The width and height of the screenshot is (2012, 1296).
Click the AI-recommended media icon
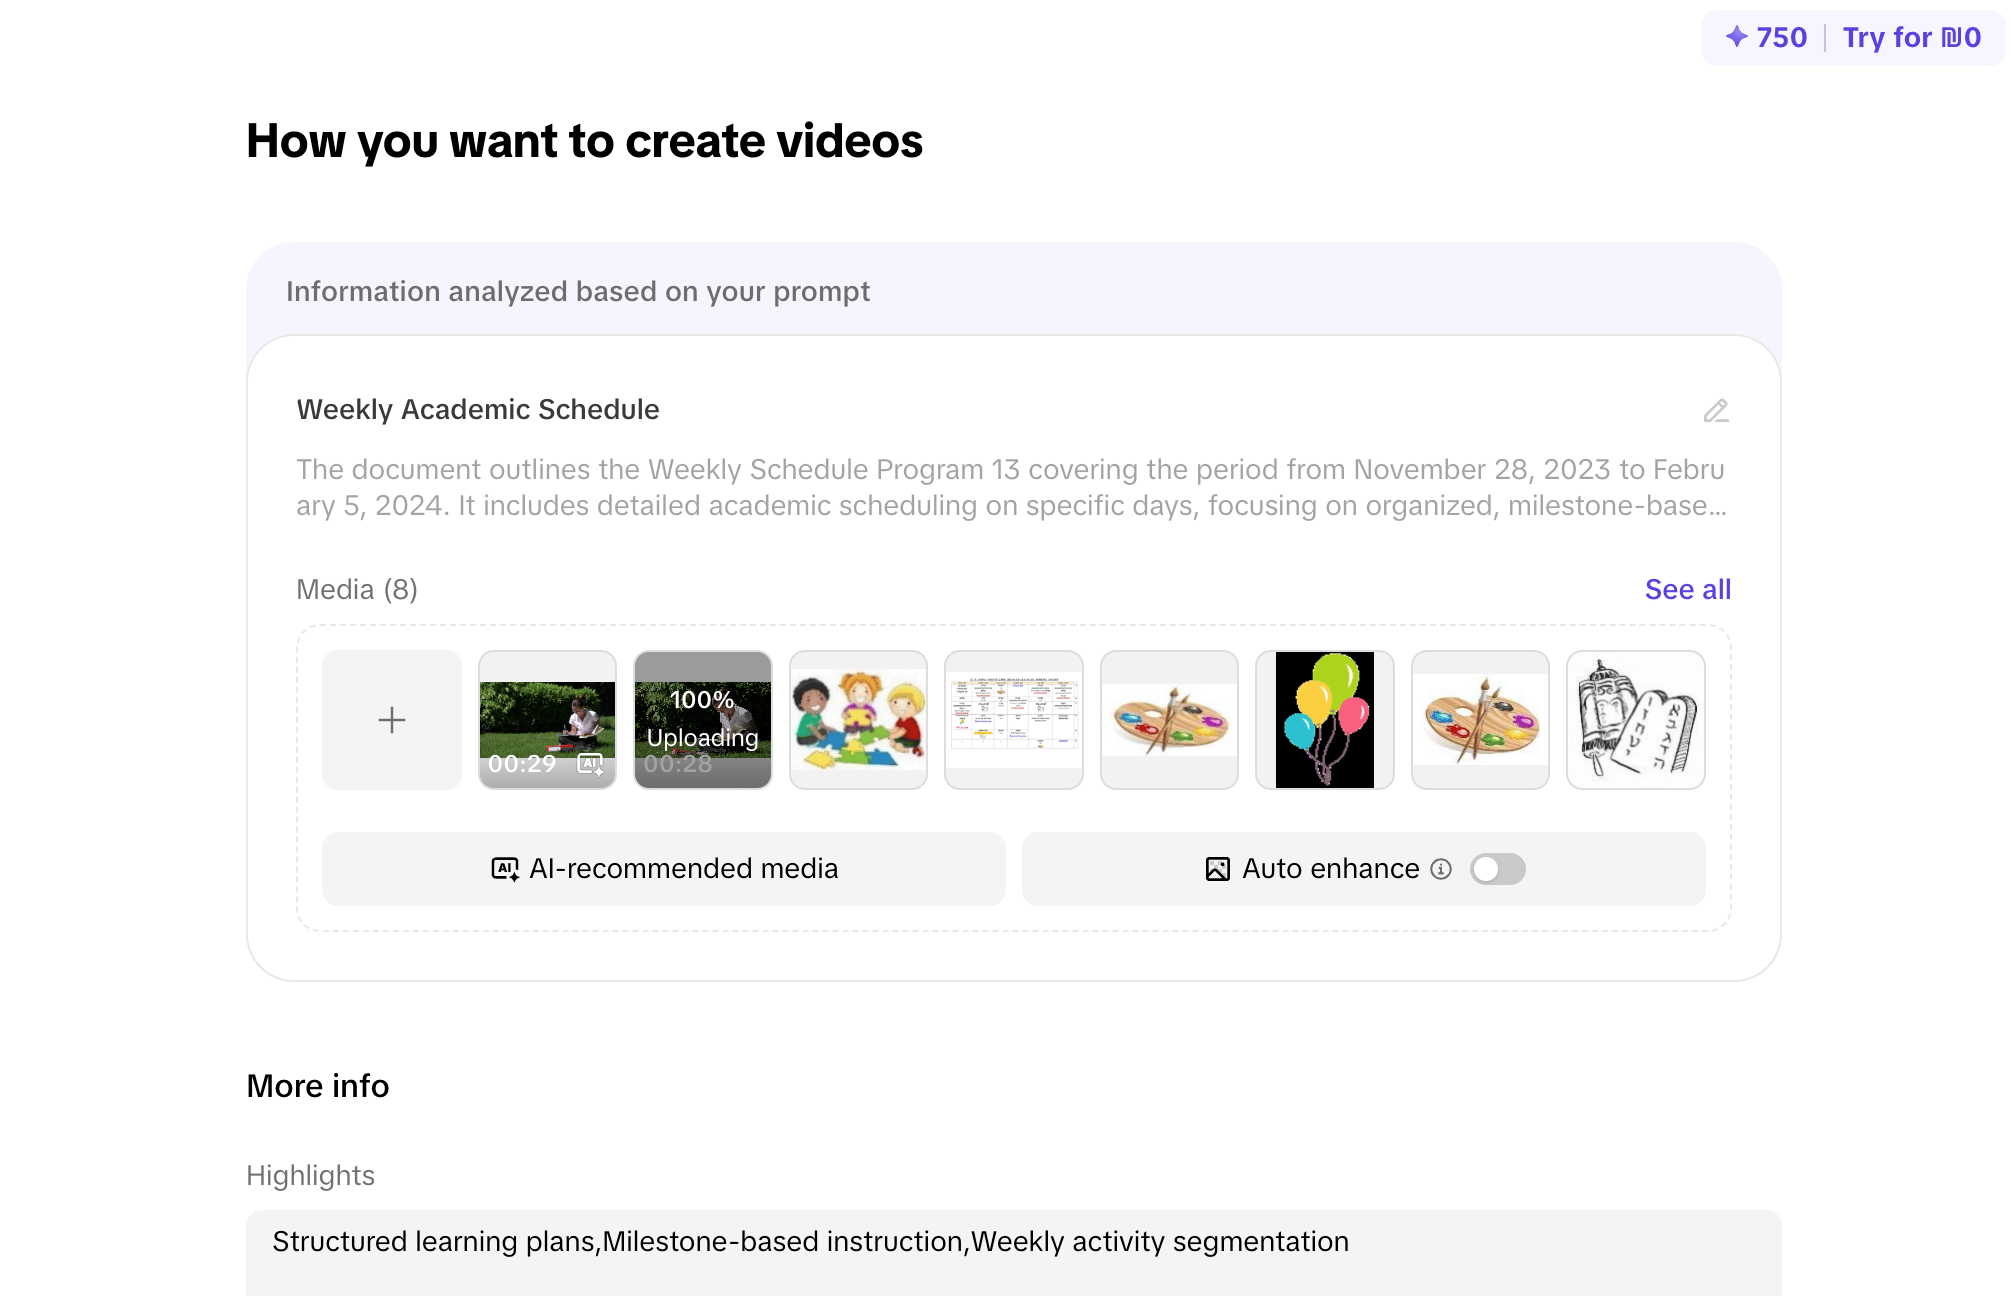505,869
